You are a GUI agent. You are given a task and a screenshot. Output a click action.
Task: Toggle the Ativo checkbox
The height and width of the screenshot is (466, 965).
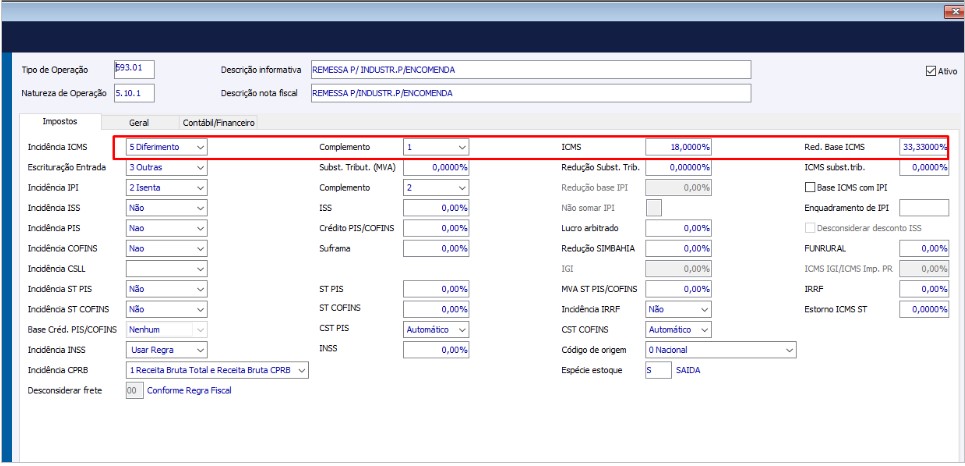(x=931, y=72)
